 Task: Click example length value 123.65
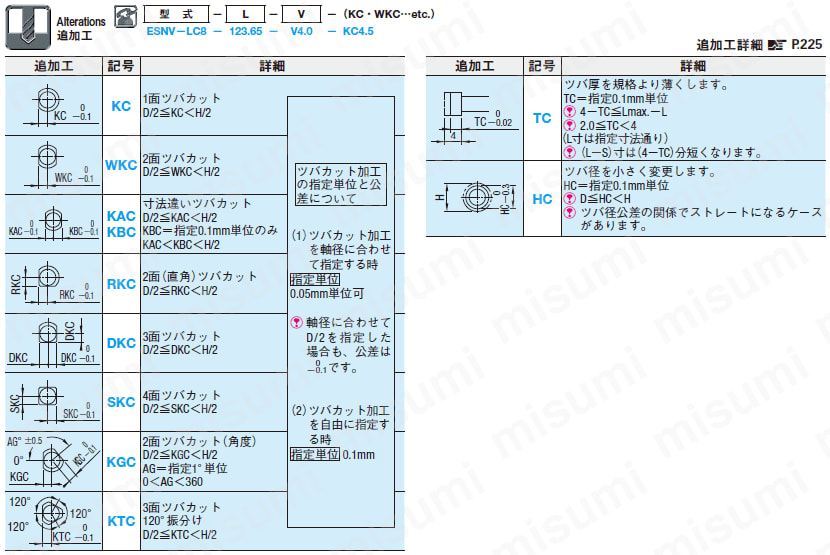click(246, 31)
